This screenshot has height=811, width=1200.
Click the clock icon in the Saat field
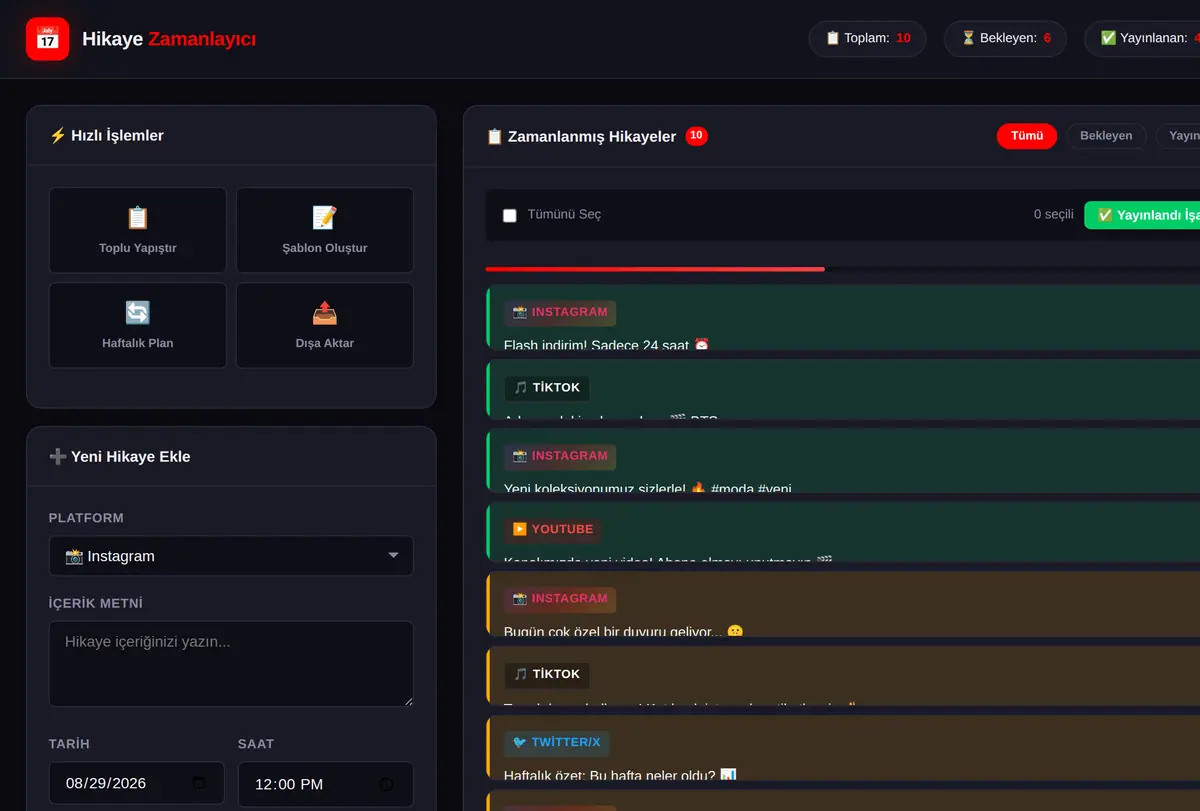point(386,784)
